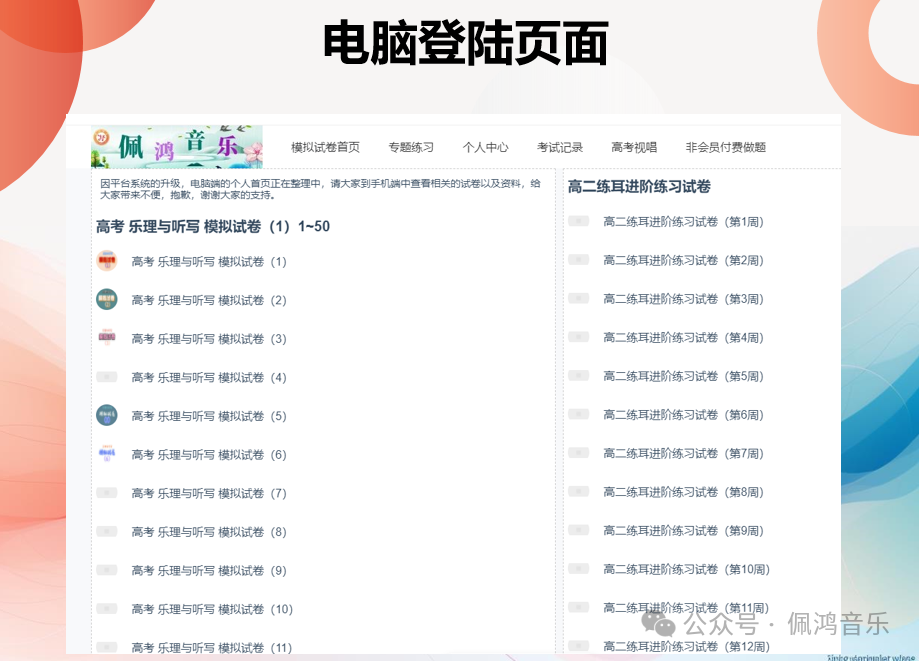
Task: Open 高考 乐理与听写 模拟试卷 (7)
Action: pos(209,493)
